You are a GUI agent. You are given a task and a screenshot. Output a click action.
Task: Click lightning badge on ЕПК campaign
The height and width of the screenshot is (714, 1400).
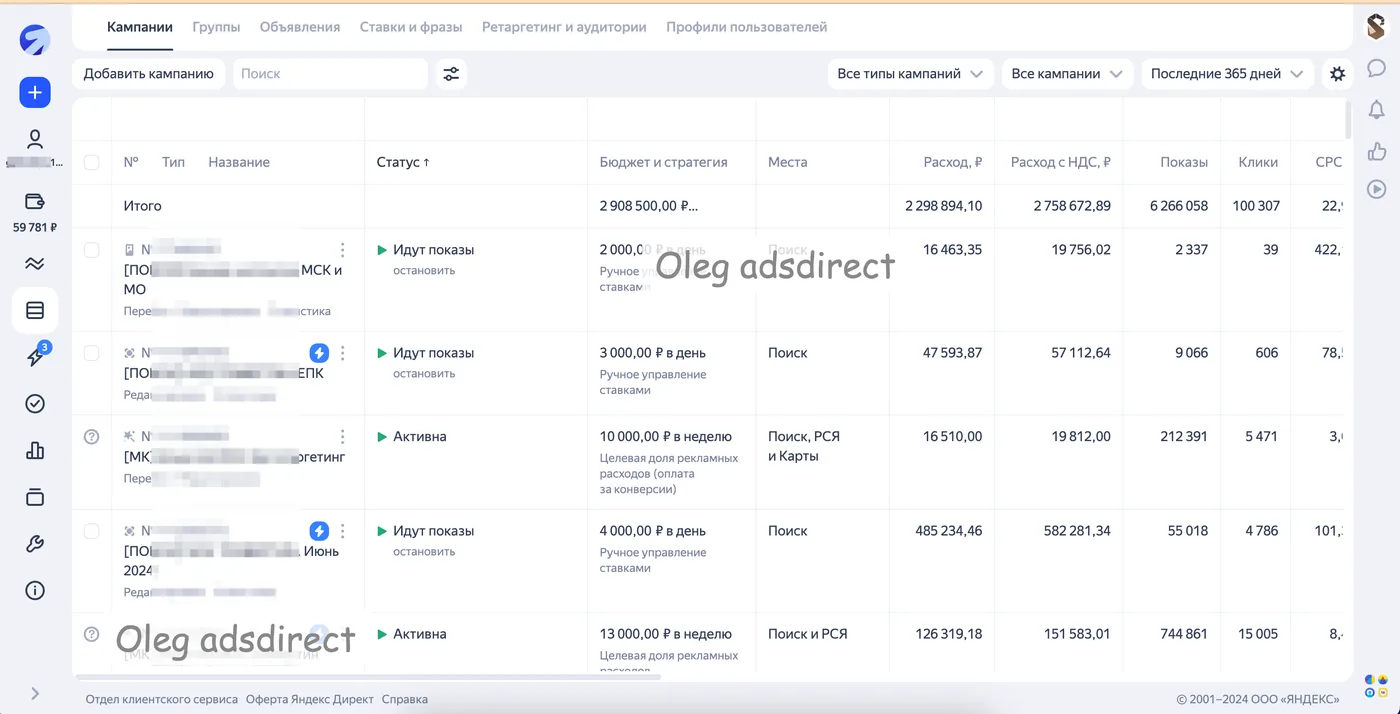pos(319,353)
